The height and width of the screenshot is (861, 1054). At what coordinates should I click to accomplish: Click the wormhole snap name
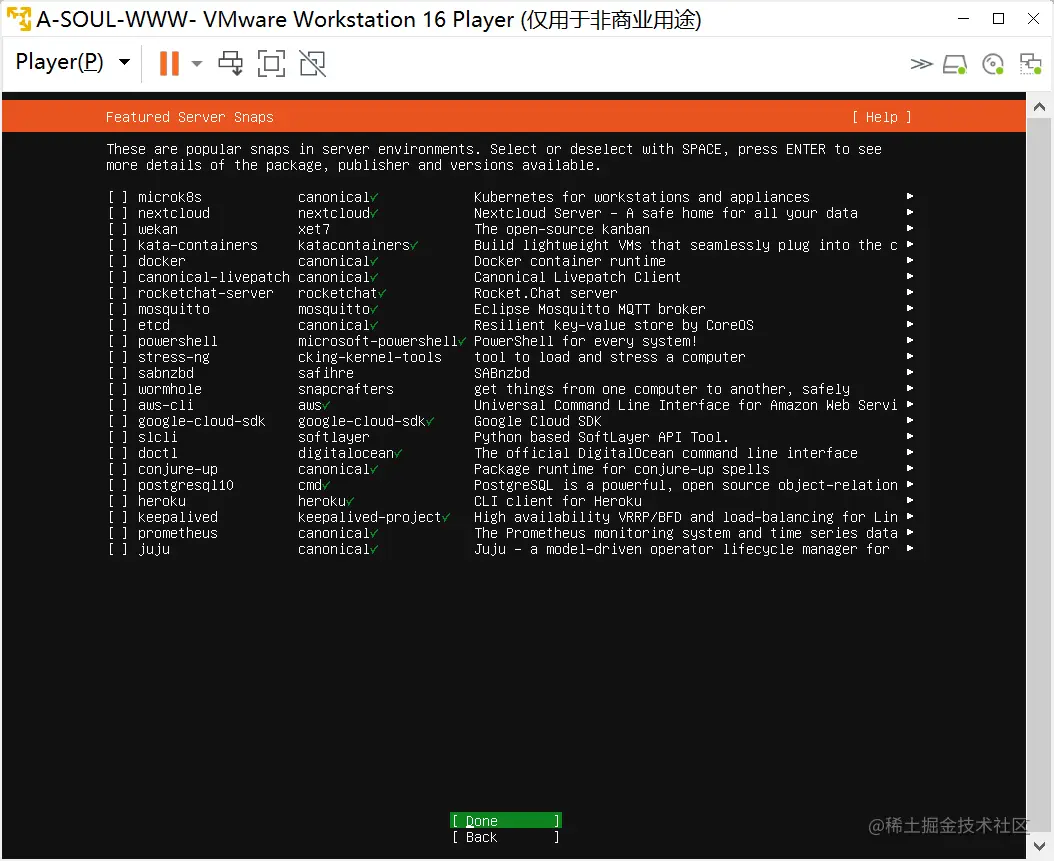point(169,389)
